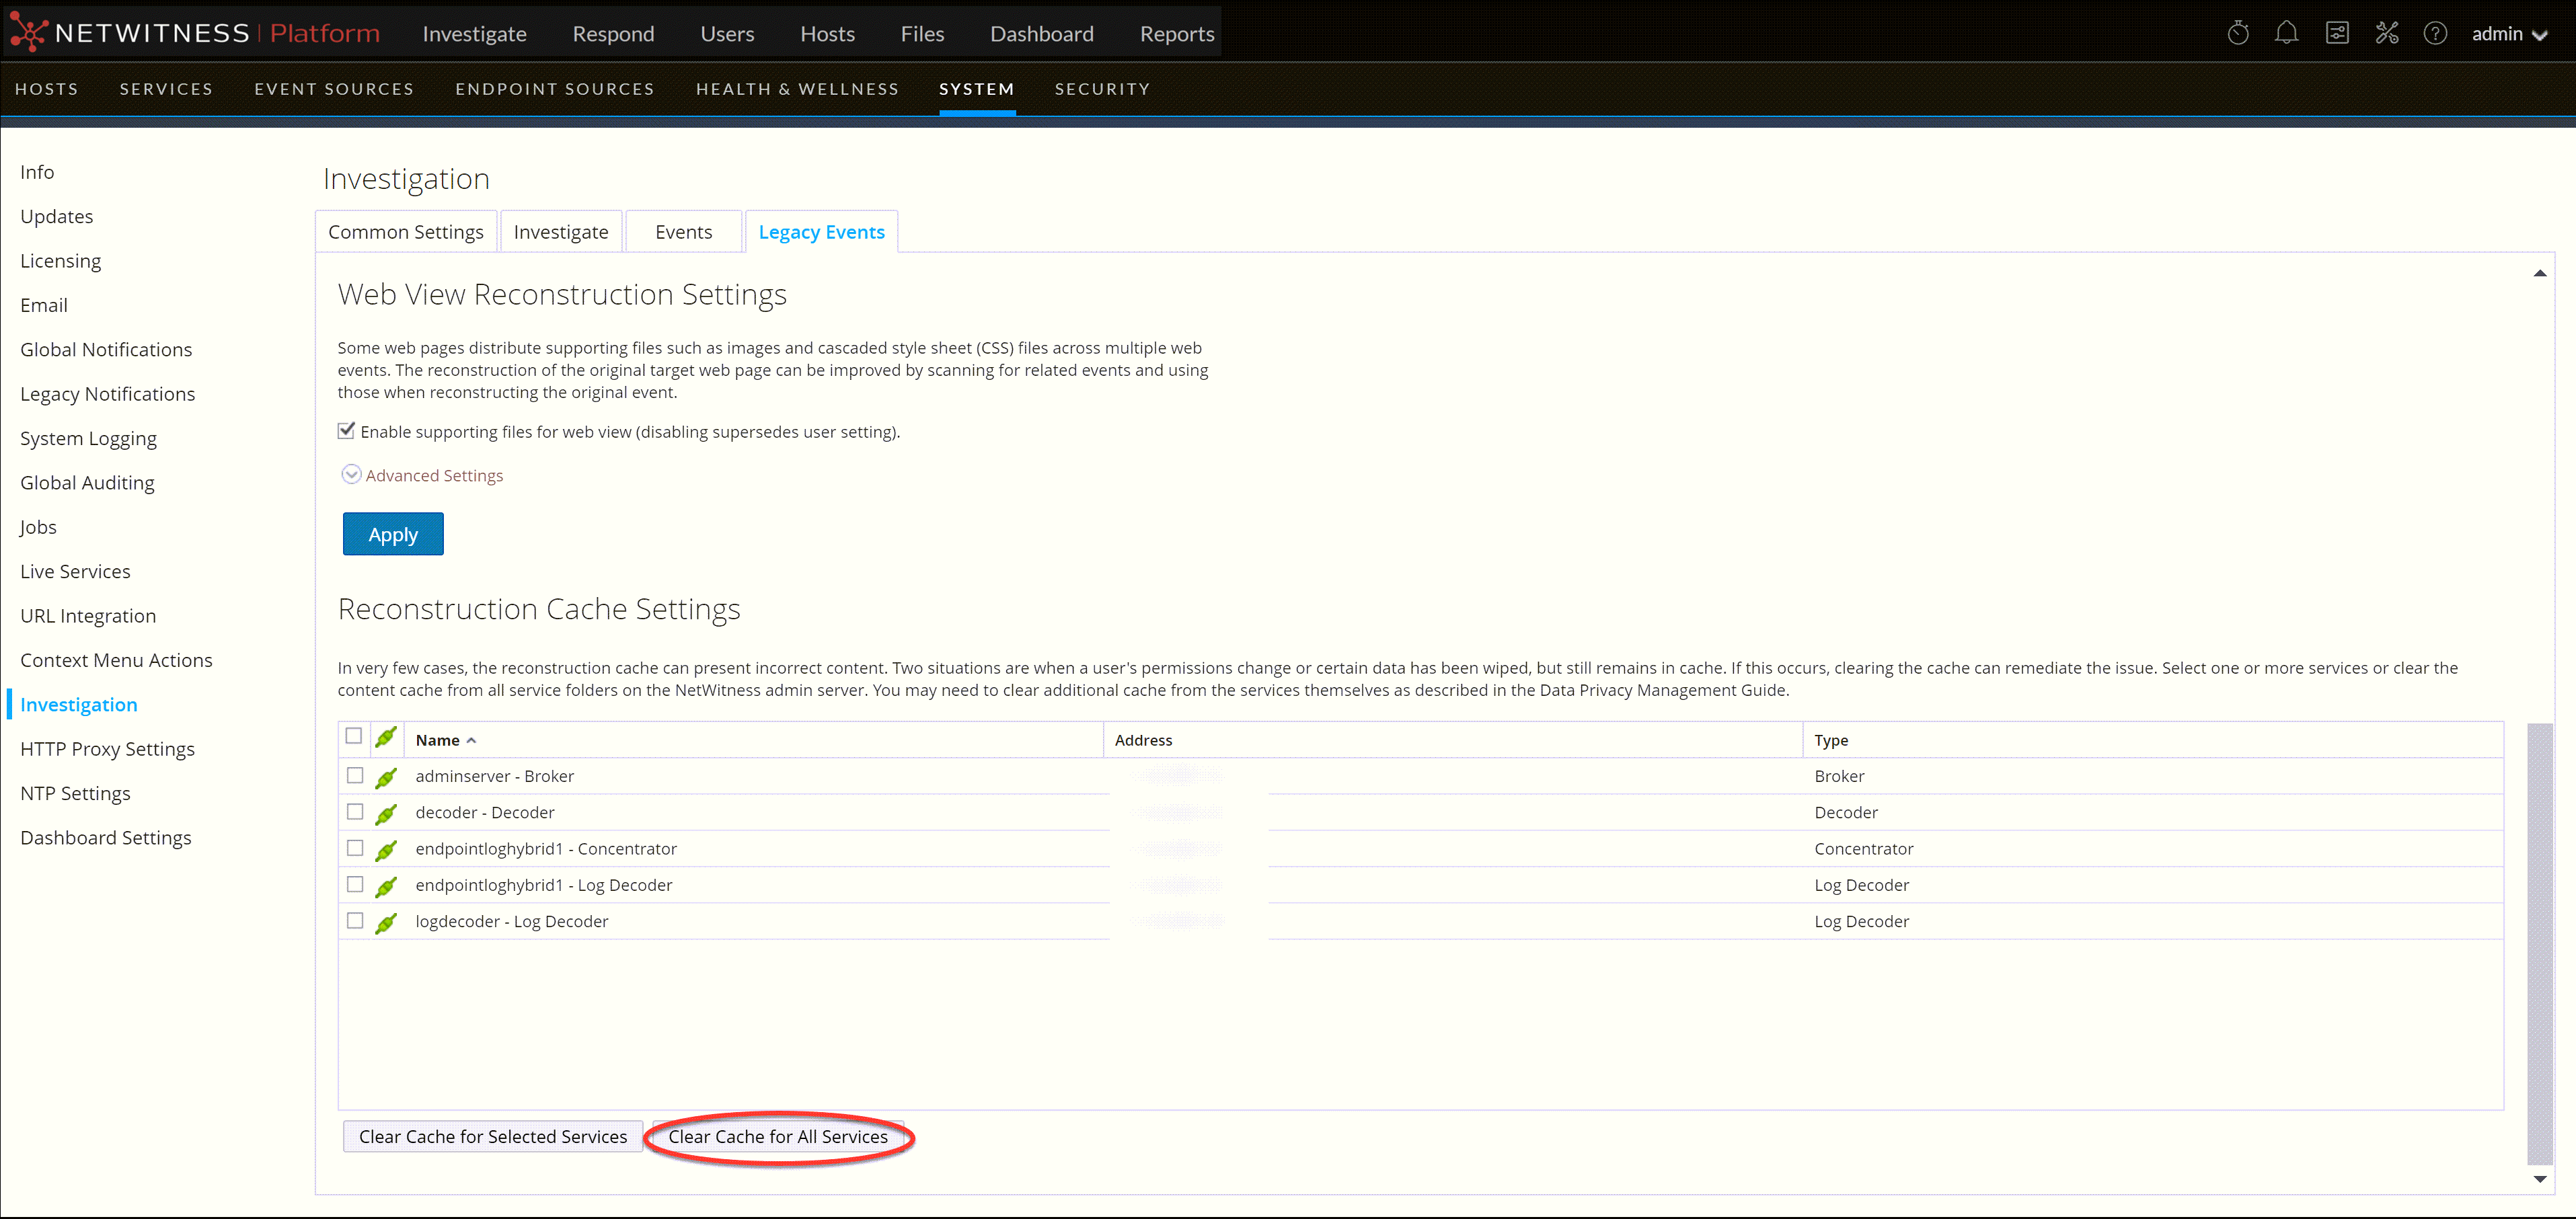Check the select-all checkbox in table header
Viewport: 2576px width, 1219px height.
coord(354,736)
